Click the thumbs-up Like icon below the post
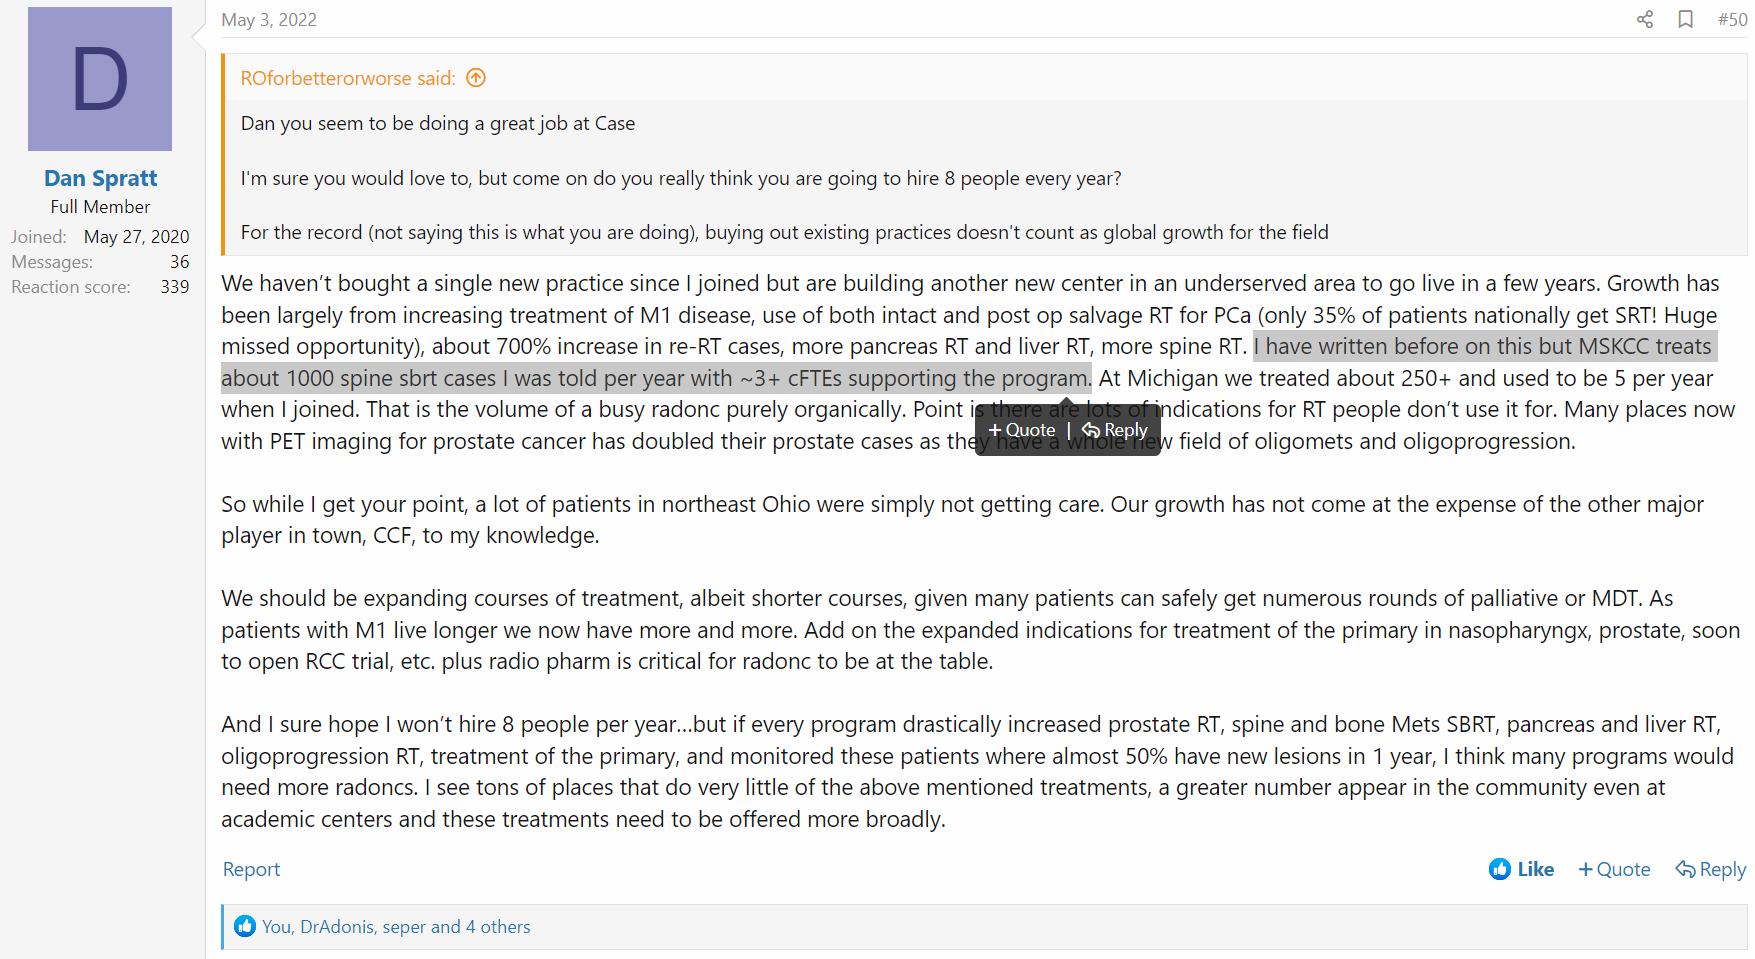1755x959 pixels. tap(1500, 869)
